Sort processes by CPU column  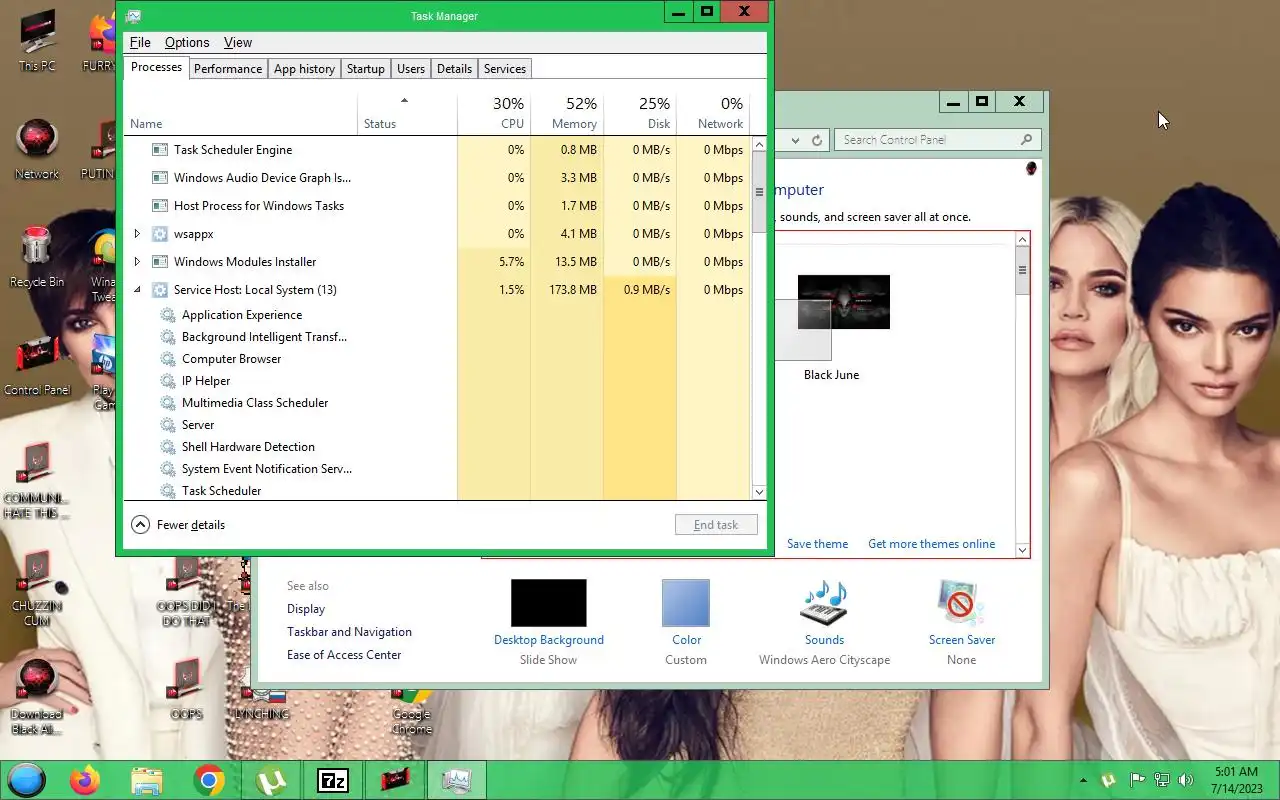point(494,113)
